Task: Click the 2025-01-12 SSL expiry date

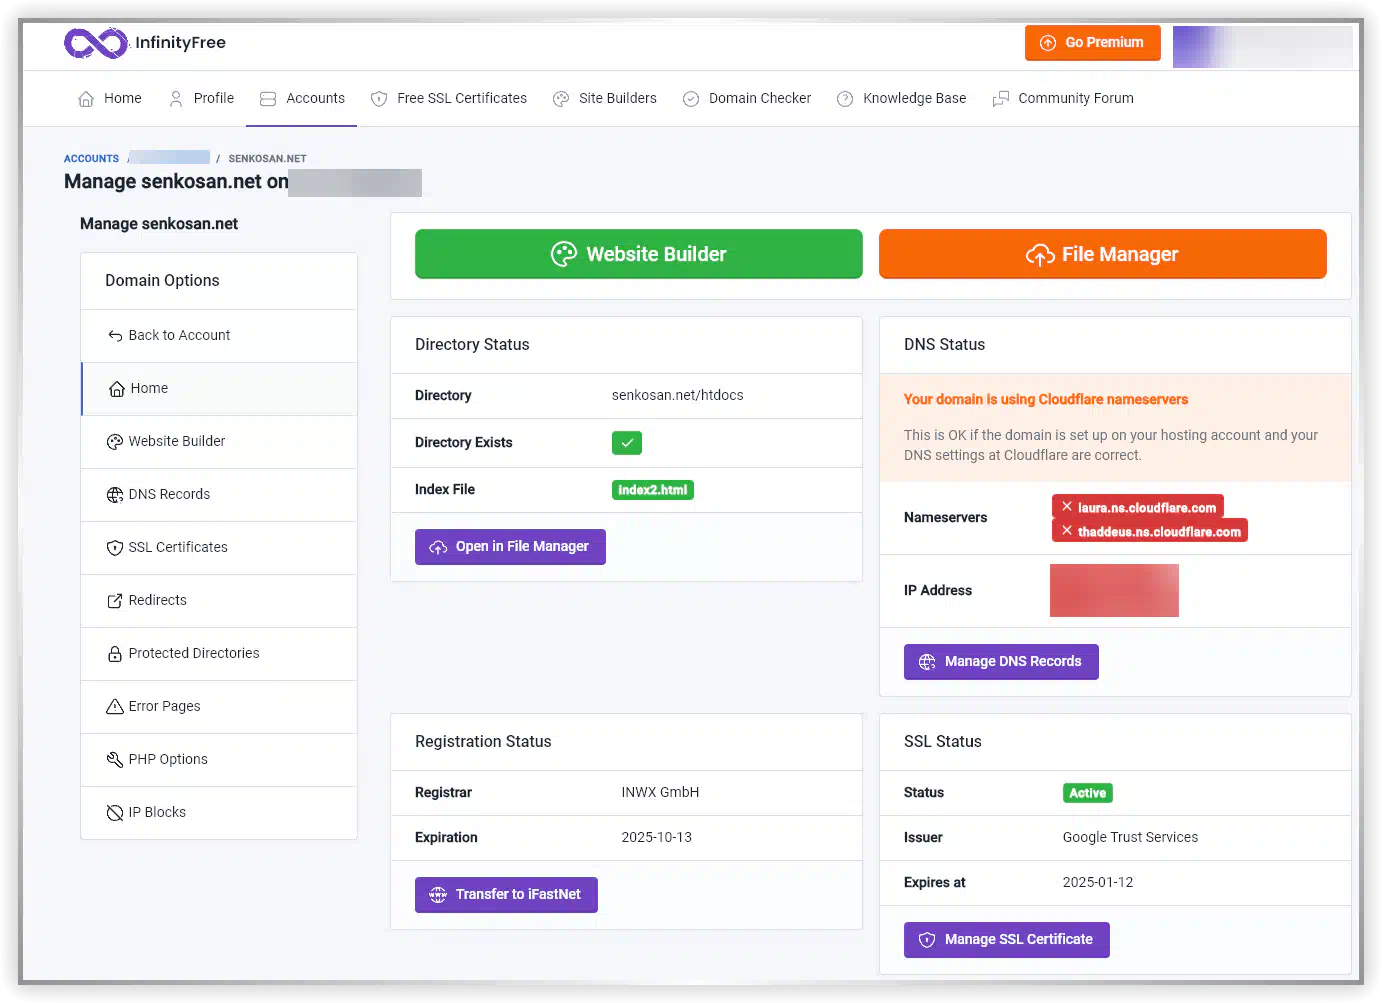Action: pos(1098,882)
